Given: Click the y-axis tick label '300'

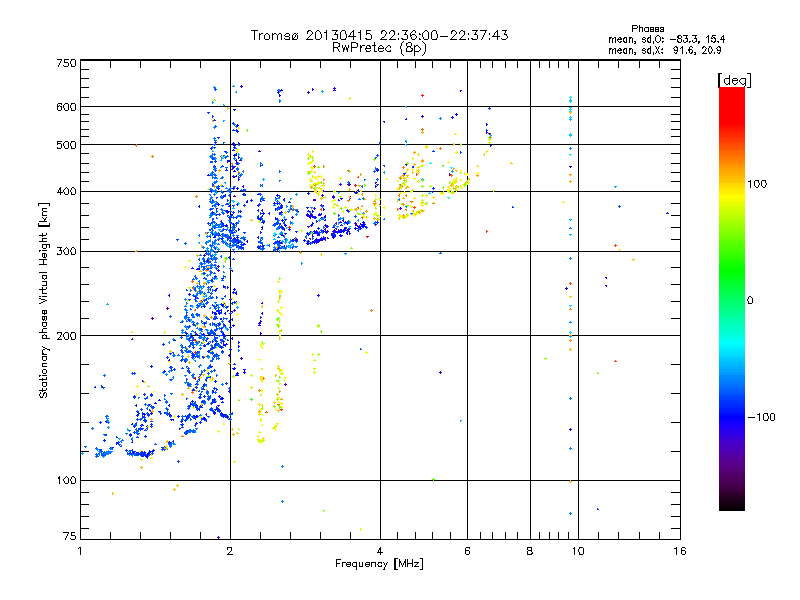Looking at the screenshot, I should pos(66,252).
